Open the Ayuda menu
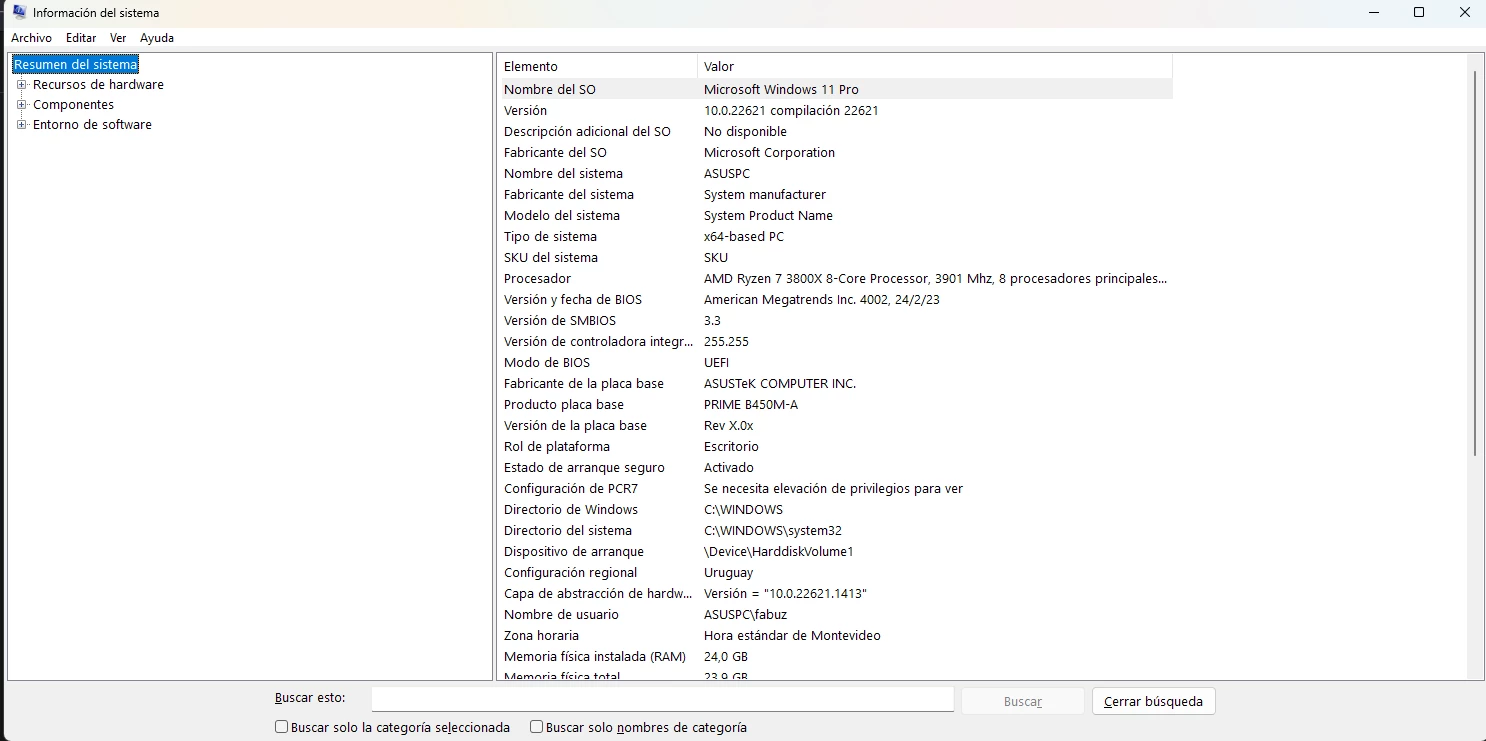The height and width of the screenshot is (741, 1486). [x=157, y=38]
